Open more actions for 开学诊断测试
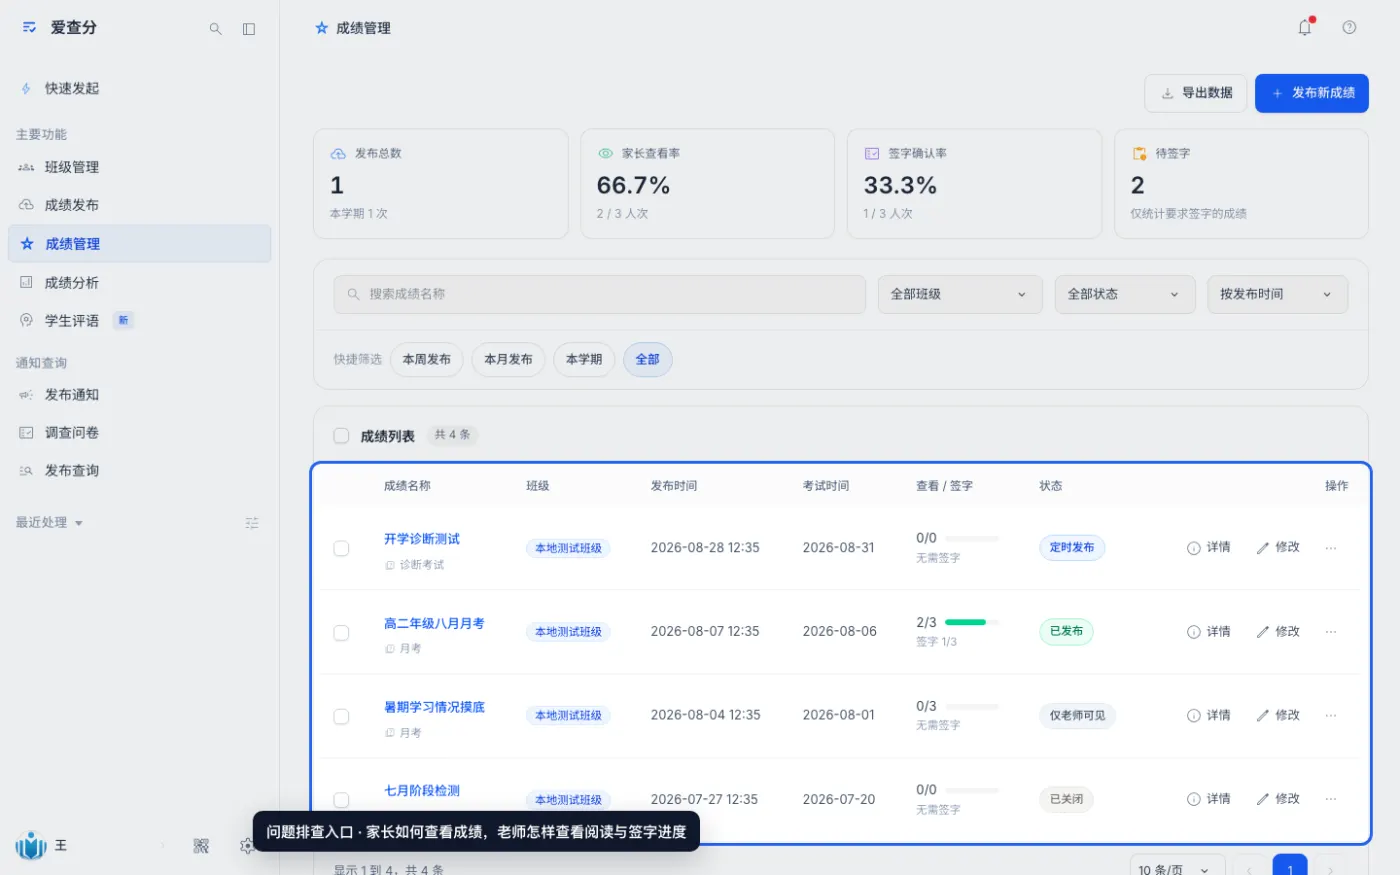This screenshot has height=875, width=1400. [x=1331, y=548]
